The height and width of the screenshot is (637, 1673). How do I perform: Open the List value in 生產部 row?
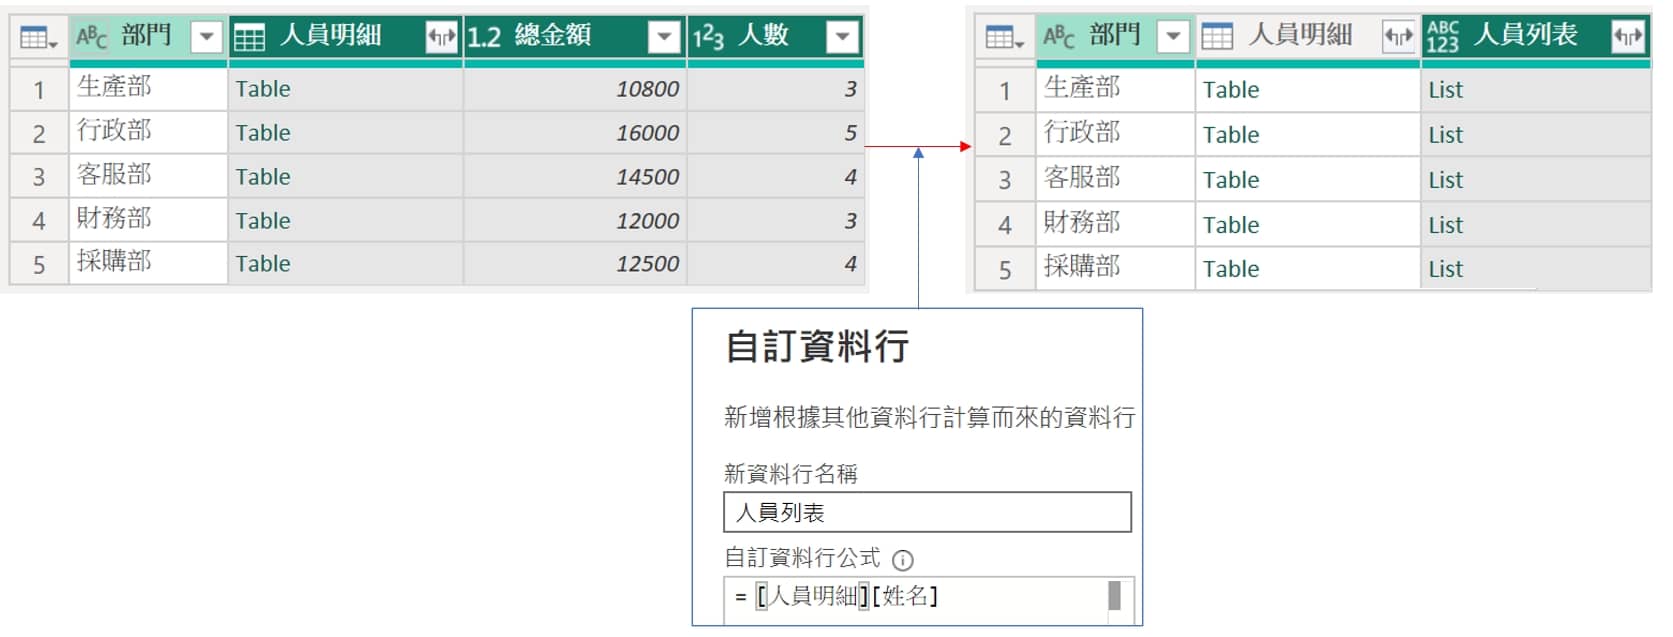1445,90
